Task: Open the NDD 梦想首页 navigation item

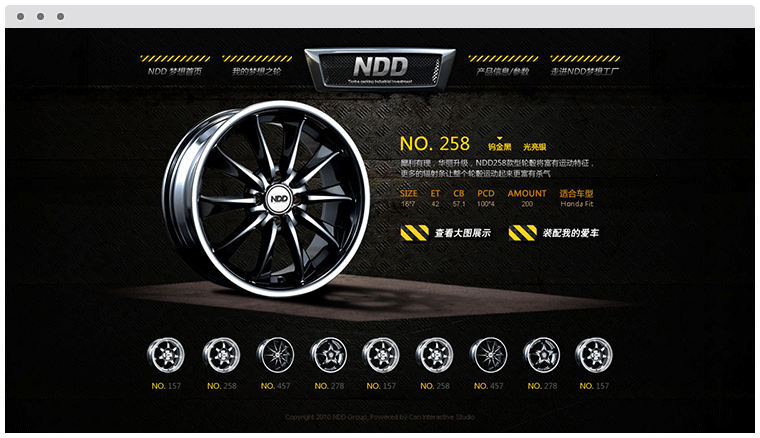Action: [x=175, y=71]
